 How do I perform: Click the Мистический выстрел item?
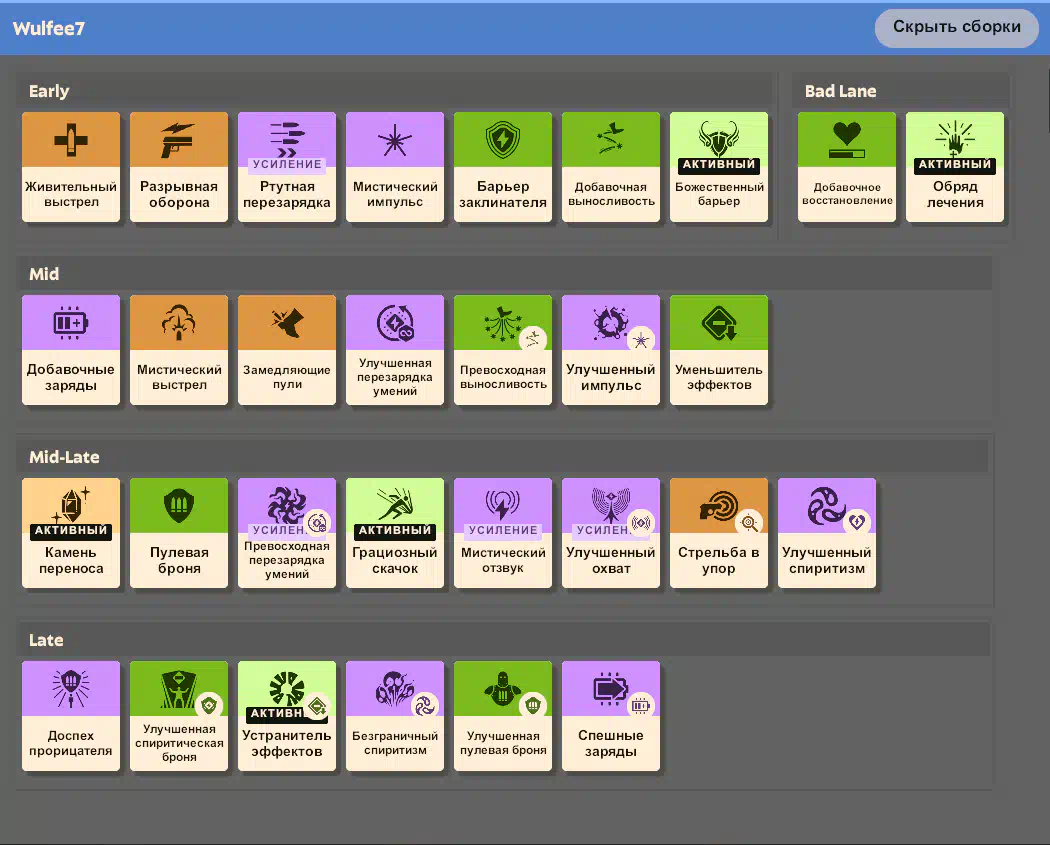click(x=179, y=350)
